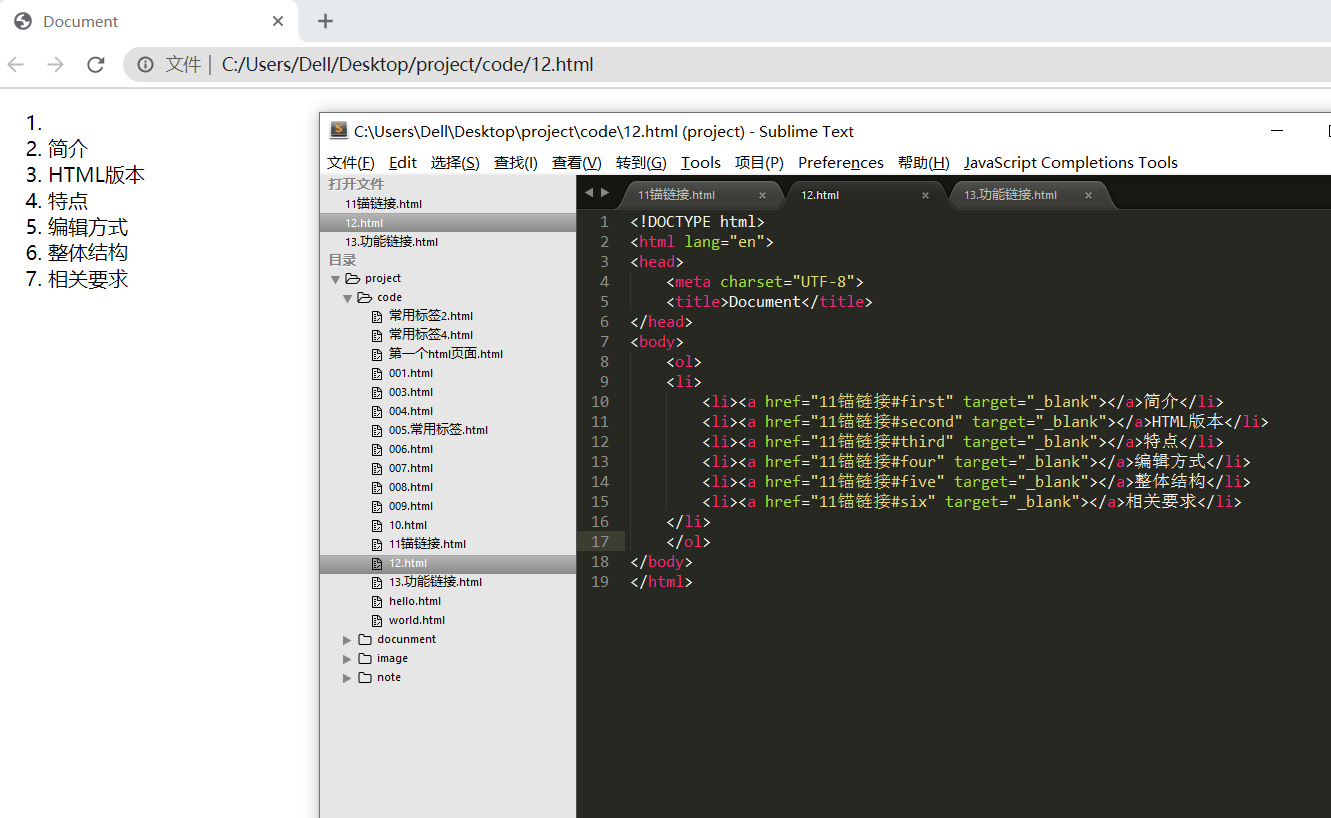Screen dimensions: 1331x818
Task: Open the 查找(I) menu
Action: (x=516, y=163)
